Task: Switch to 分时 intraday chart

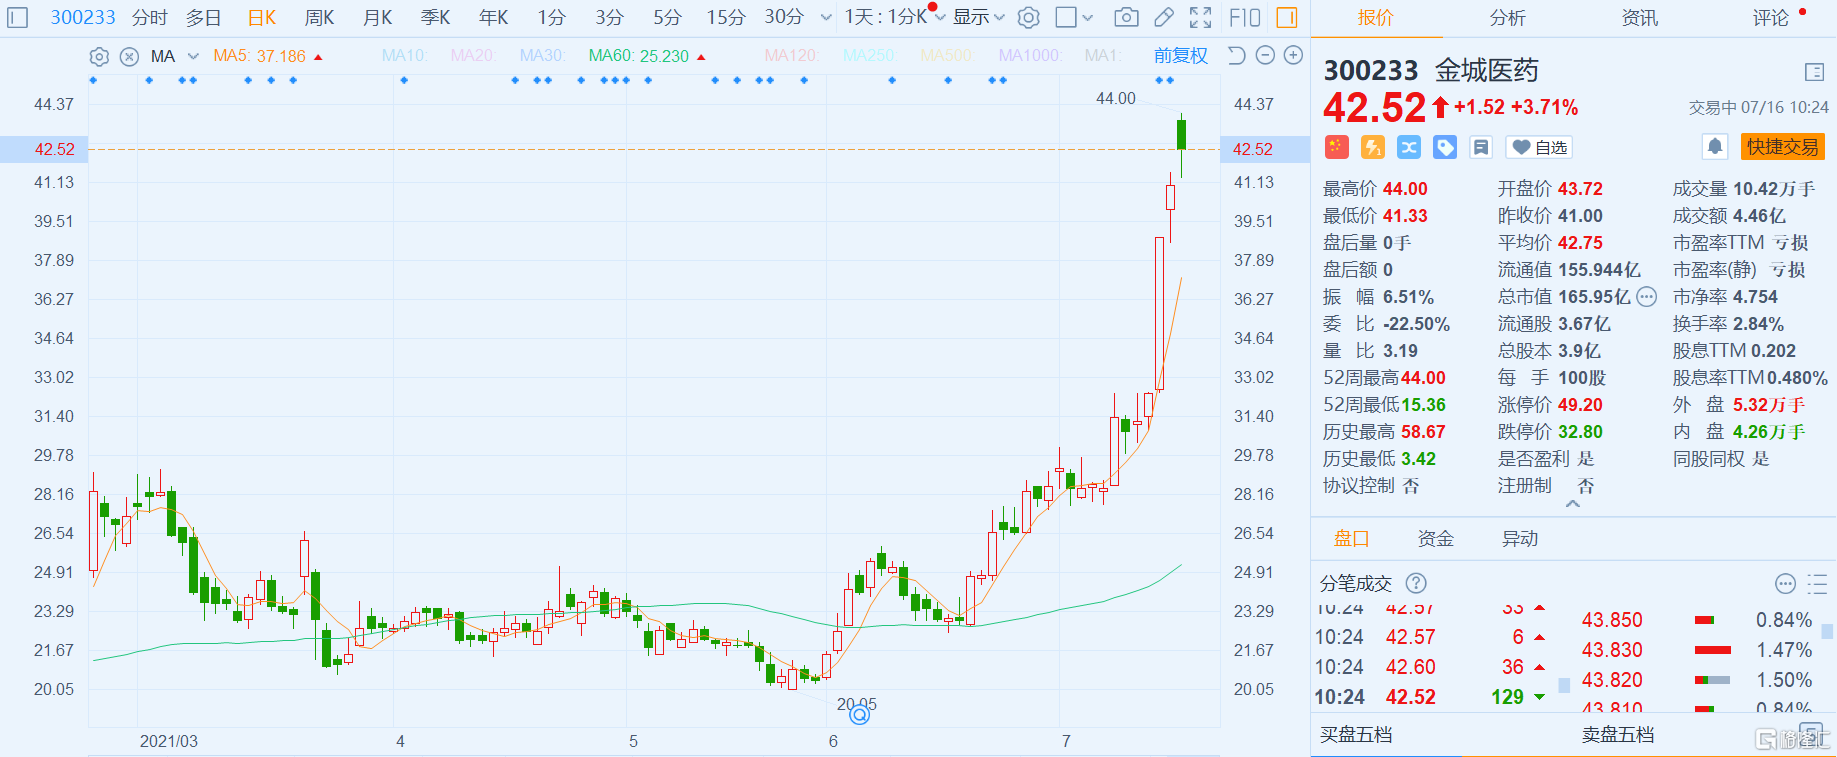Action: [150, 17]
